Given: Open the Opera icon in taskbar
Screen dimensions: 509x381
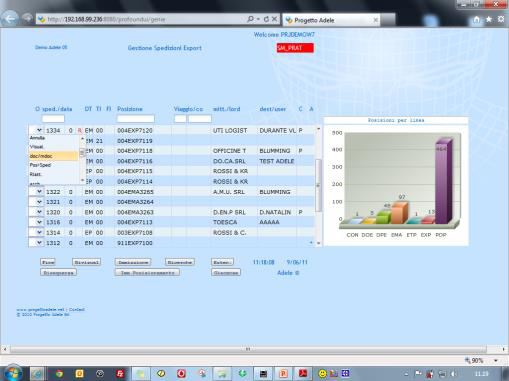Looking at the screenshot, I should 181,374.
